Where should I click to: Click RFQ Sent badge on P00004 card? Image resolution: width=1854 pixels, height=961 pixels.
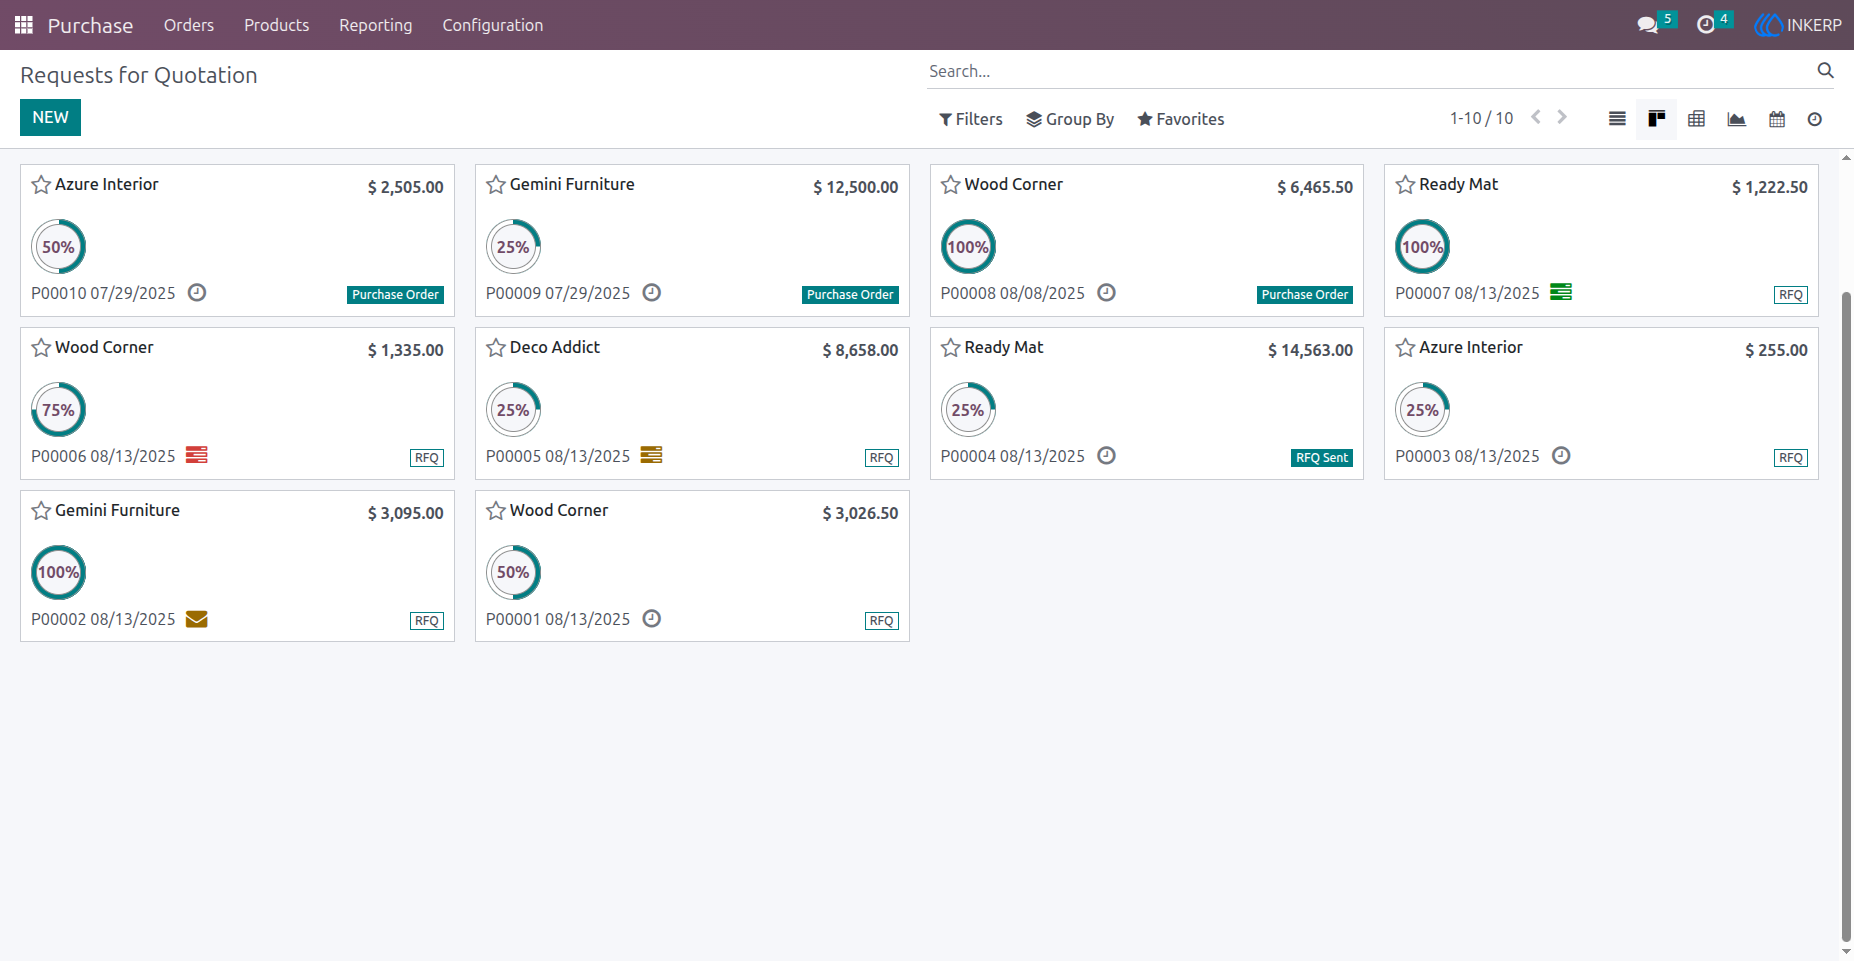click(x=1322, y=458)
